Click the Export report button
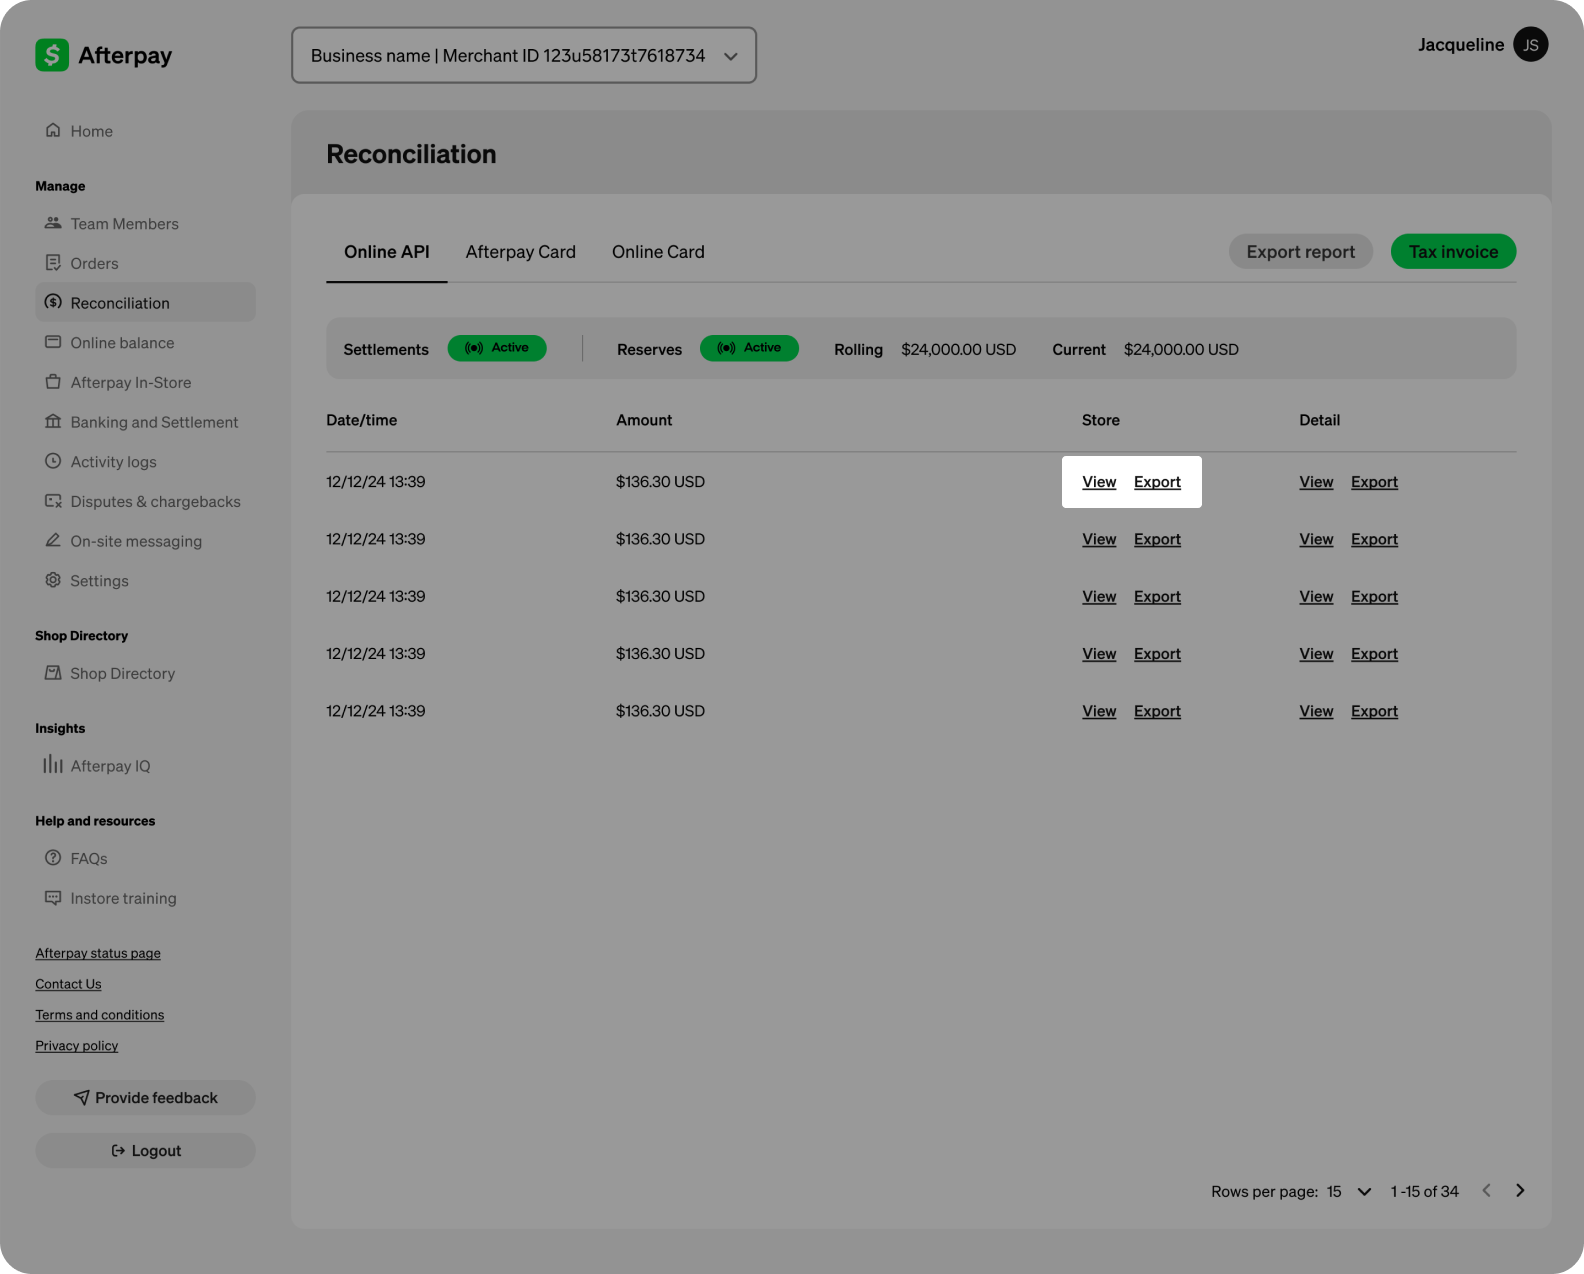The height and width of the screenshot is (1274, 1584). (1300, 252)
